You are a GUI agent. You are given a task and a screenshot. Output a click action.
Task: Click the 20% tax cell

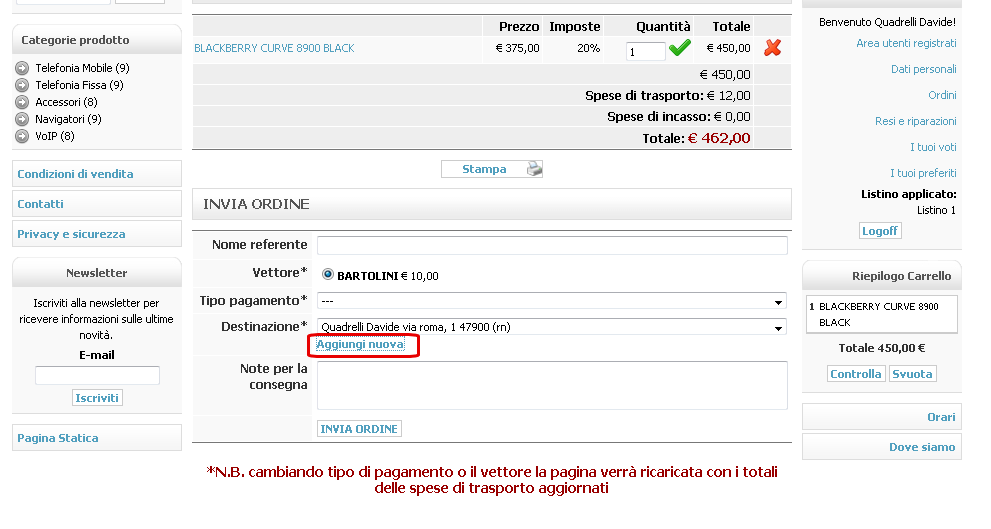pyautogui.click(x=588, y=48)
